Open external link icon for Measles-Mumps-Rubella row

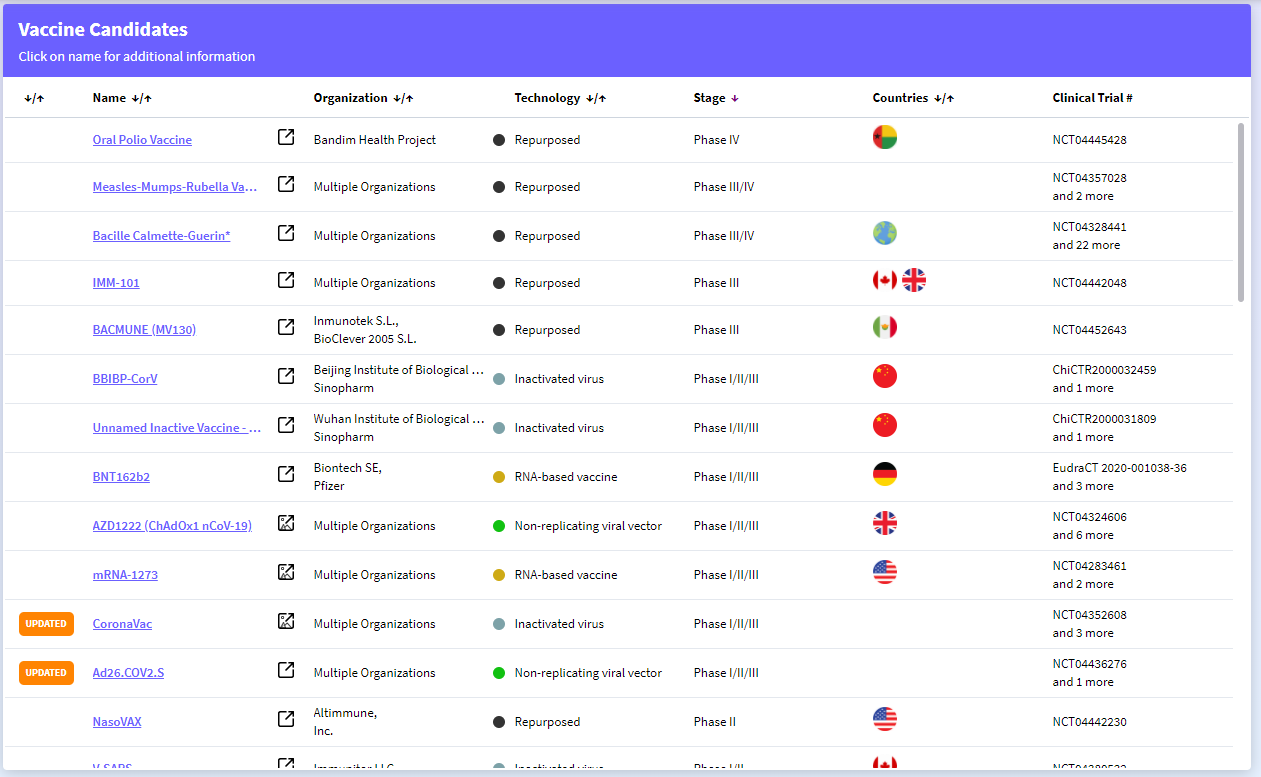click(286, 184)
